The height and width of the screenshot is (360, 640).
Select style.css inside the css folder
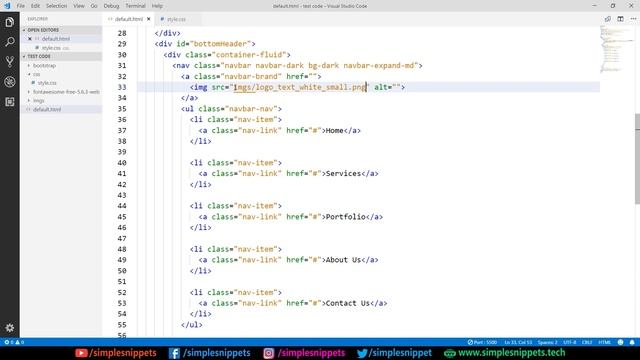click(47, 83)
